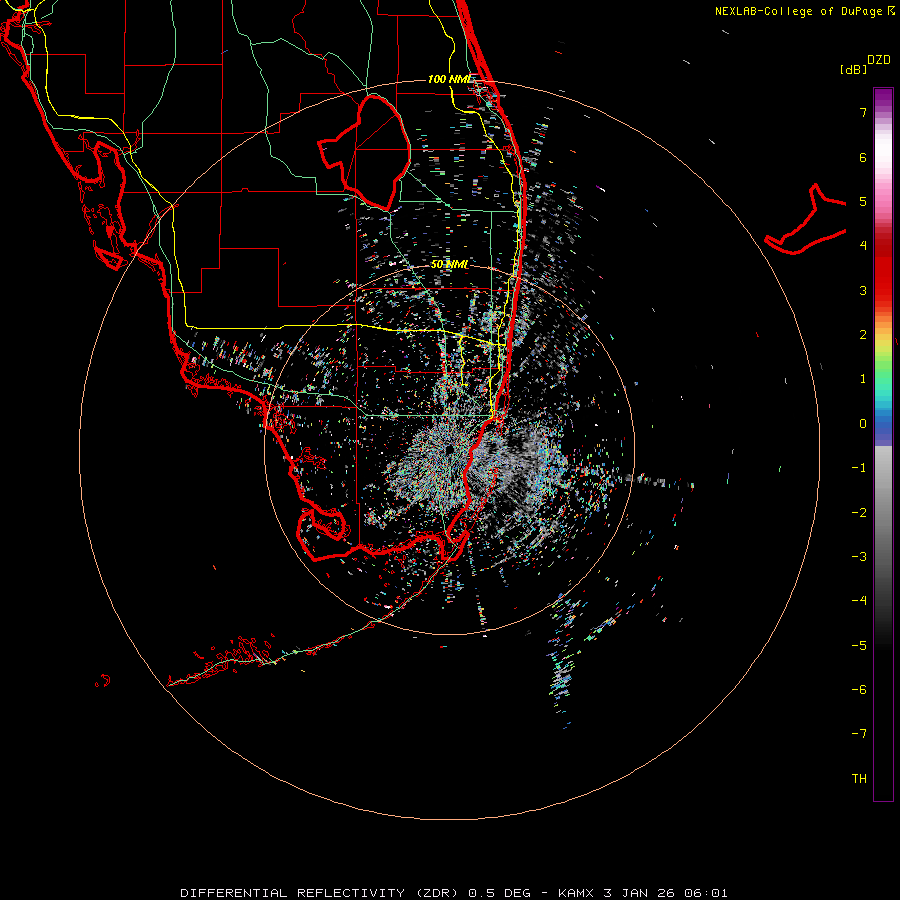
Task: Click the 2 value on the scale
Action: (863, 335)
